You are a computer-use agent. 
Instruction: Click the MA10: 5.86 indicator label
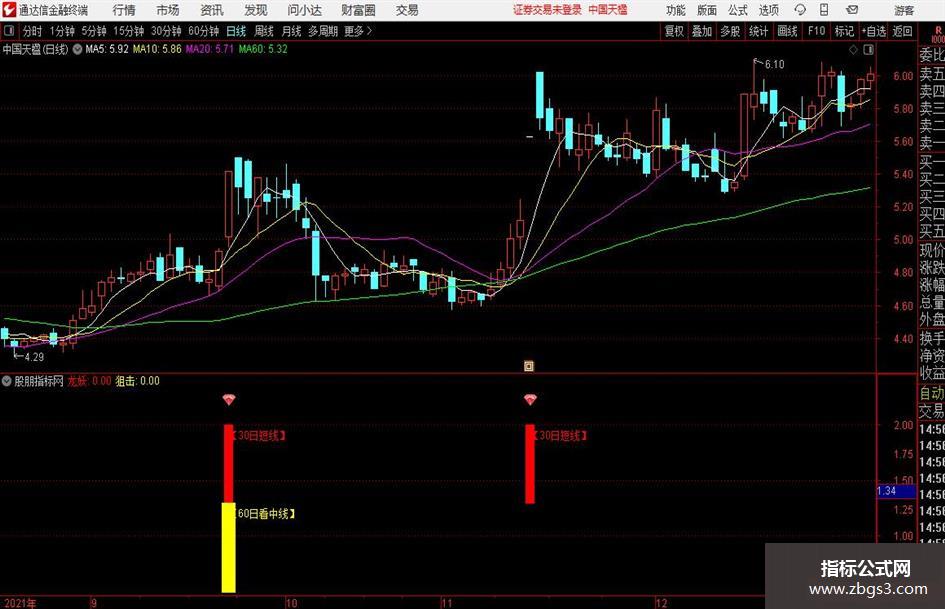[x=157, y=49]
